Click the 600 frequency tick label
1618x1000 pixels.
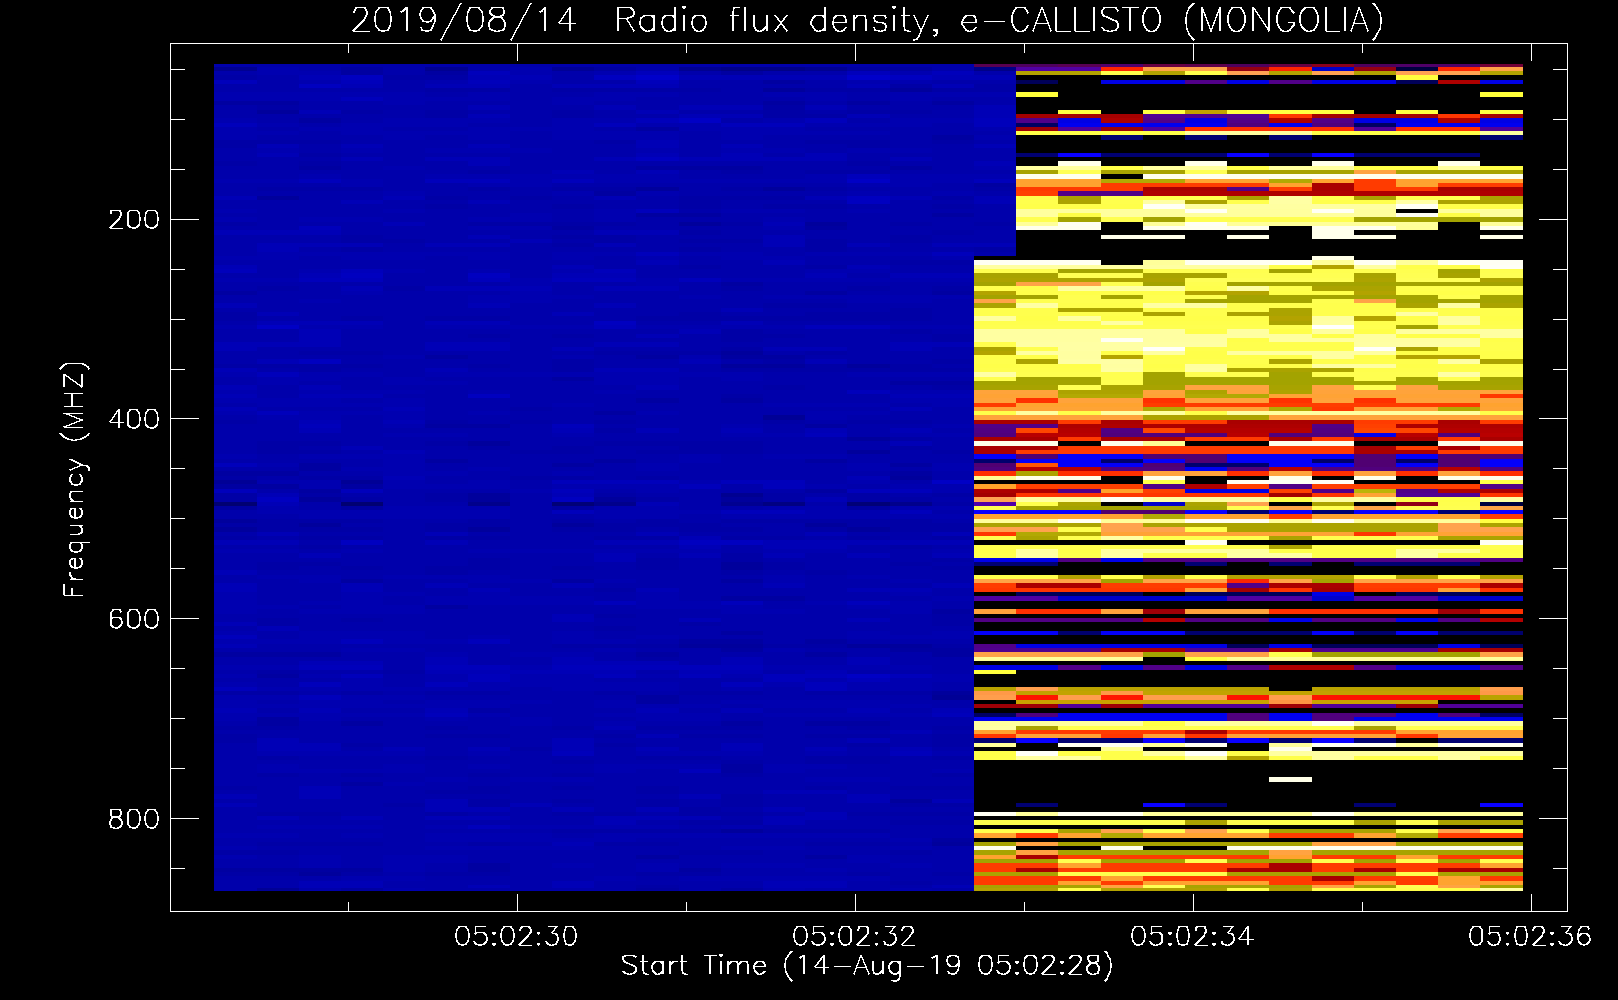[x=133, y=619]
